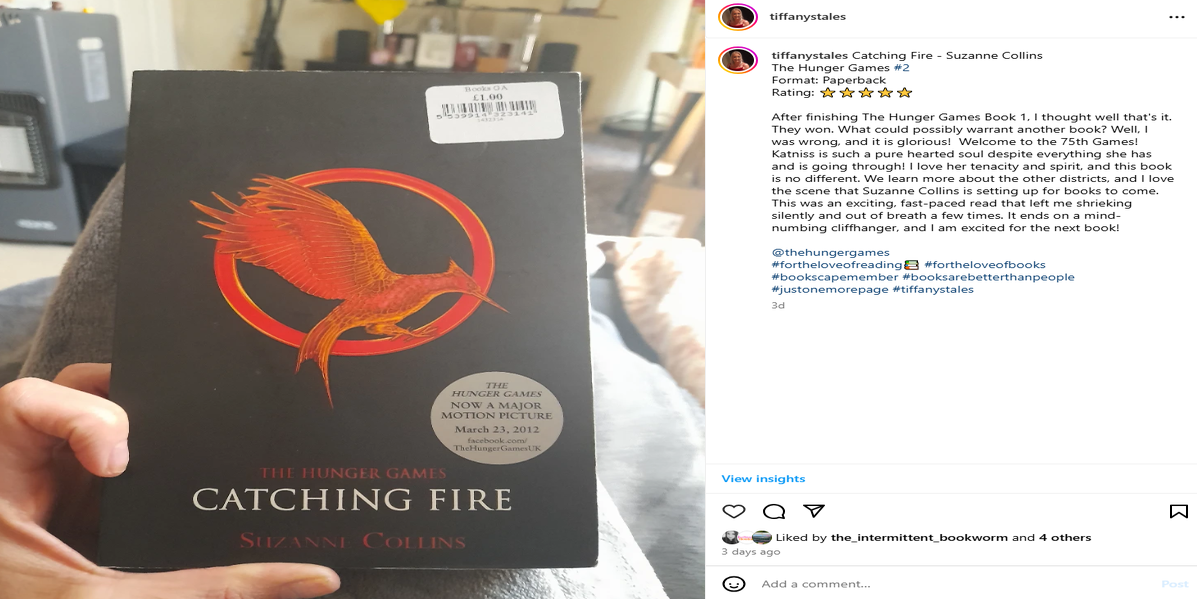
Task: Click the Catching Fire book photo
Action: click(352, 299)
